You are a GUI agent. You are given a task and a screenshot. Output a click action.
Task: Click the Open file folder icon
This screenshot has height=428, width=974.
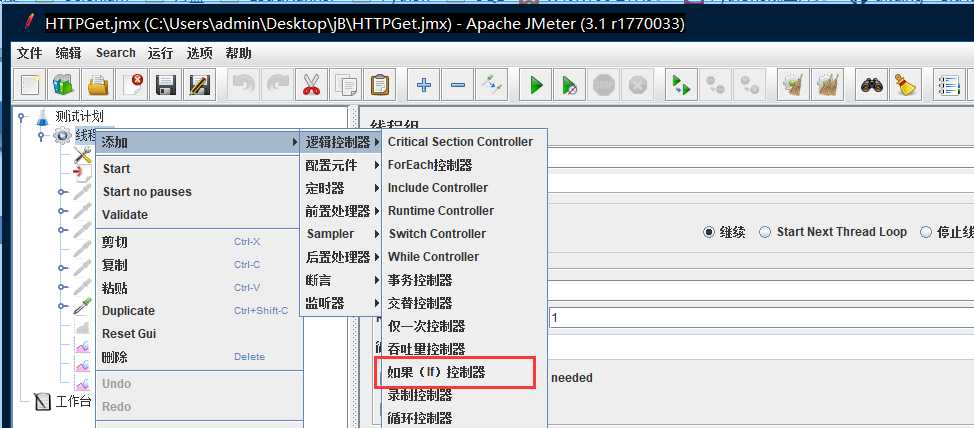coord(97,84)
